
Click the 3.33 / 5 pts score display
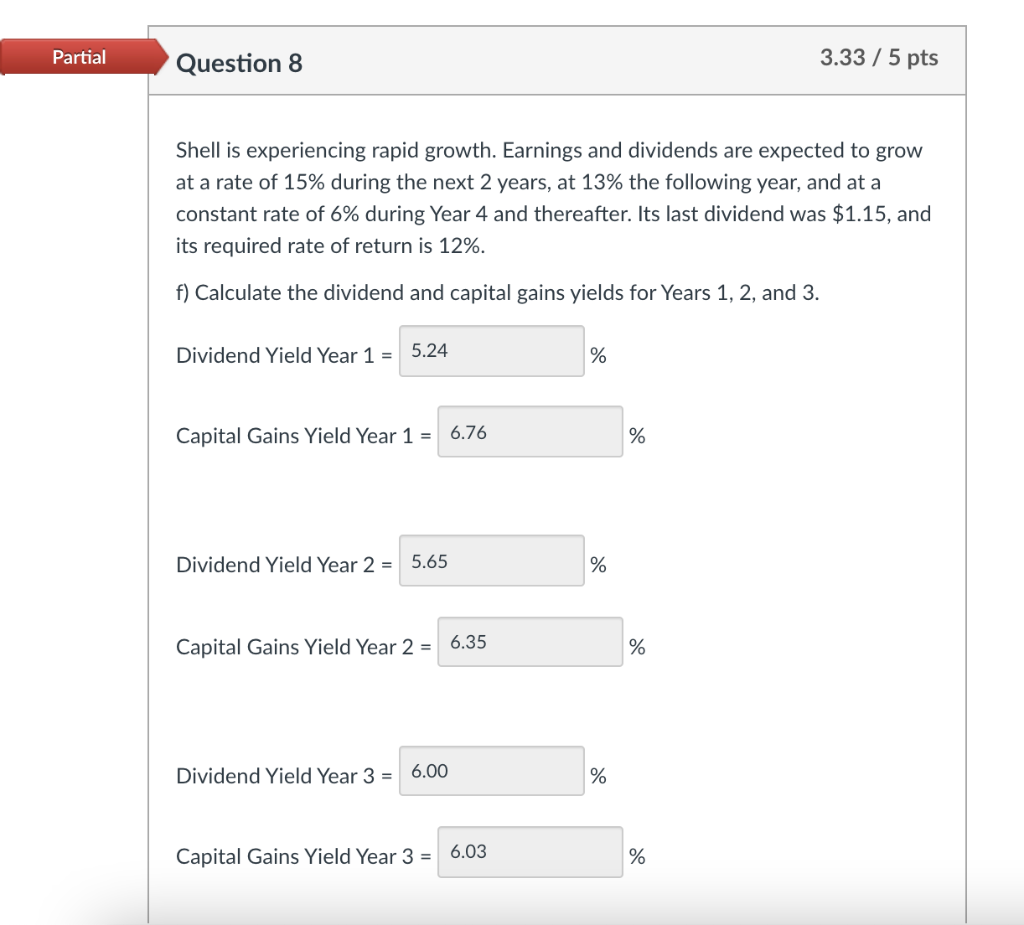click(x=879, y=57)
